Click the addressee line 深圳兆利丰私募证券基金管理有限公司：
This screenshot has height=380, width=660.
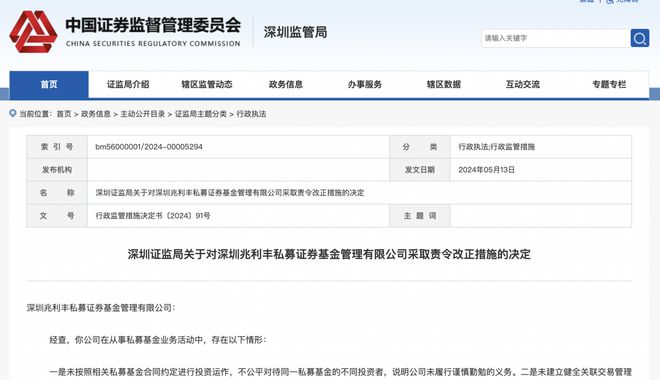pyautogui.click(x=101, y=308)
